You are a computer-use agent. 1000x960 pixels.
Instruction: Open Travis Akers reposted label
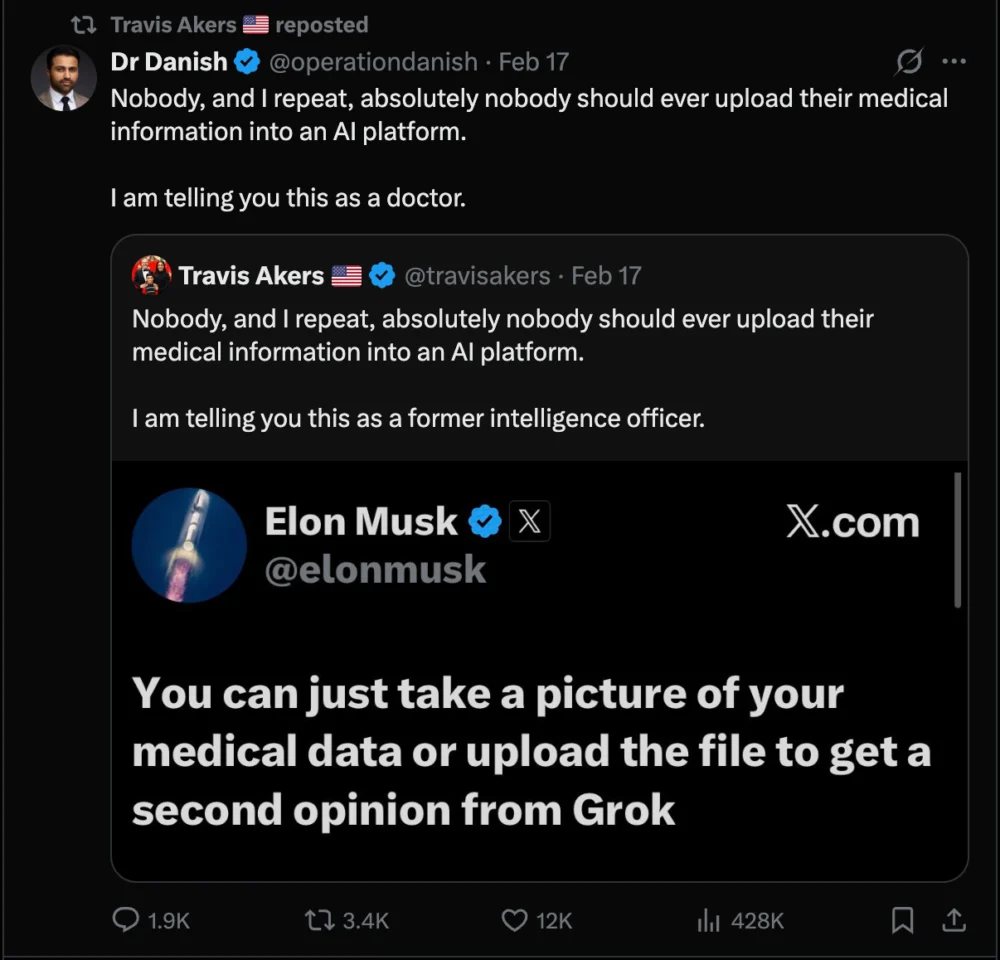(239, 24)
